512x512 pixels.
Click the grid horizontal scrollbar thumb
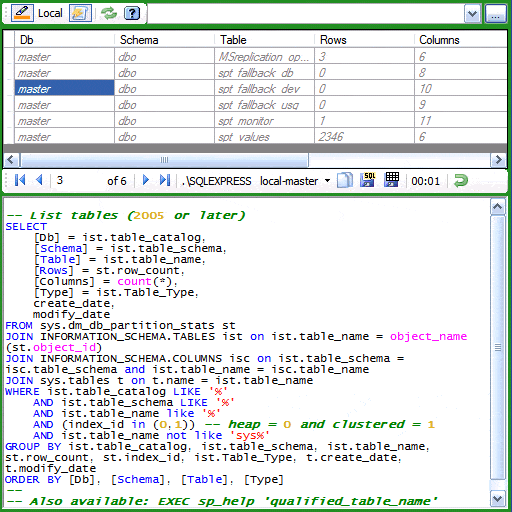(164, 160)
